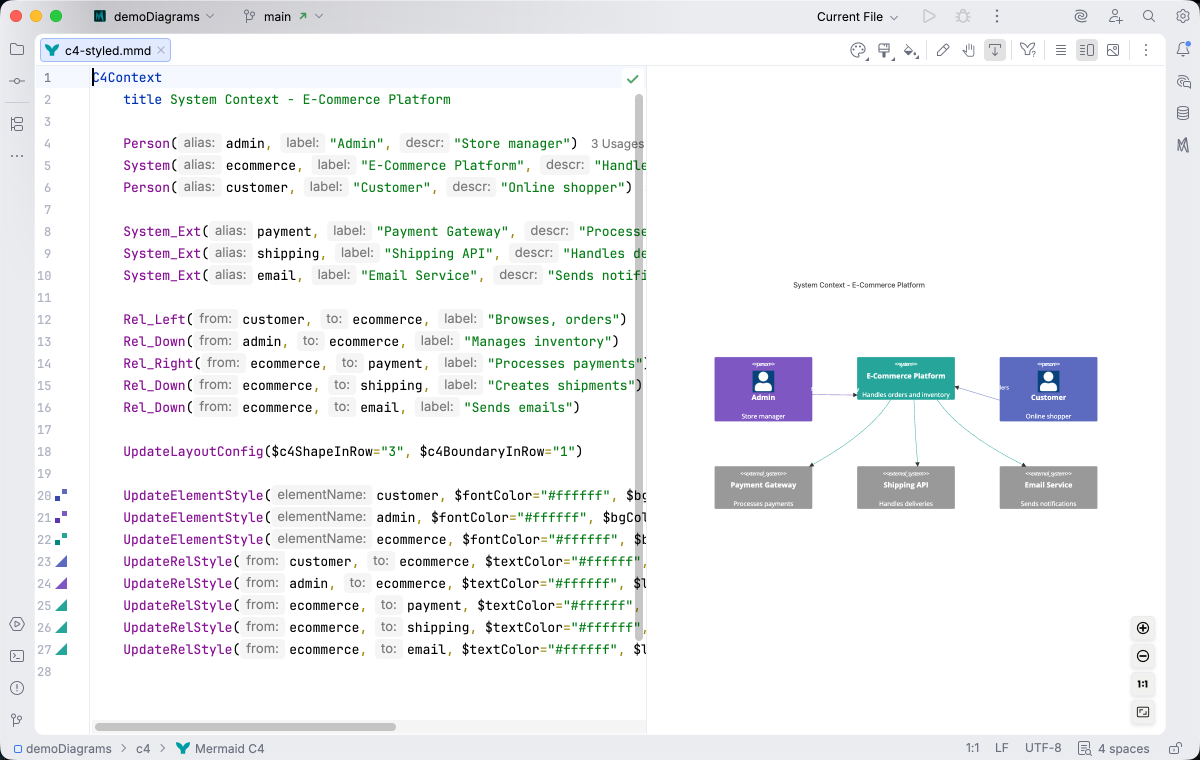Open the Services tool window

(17, 624)
